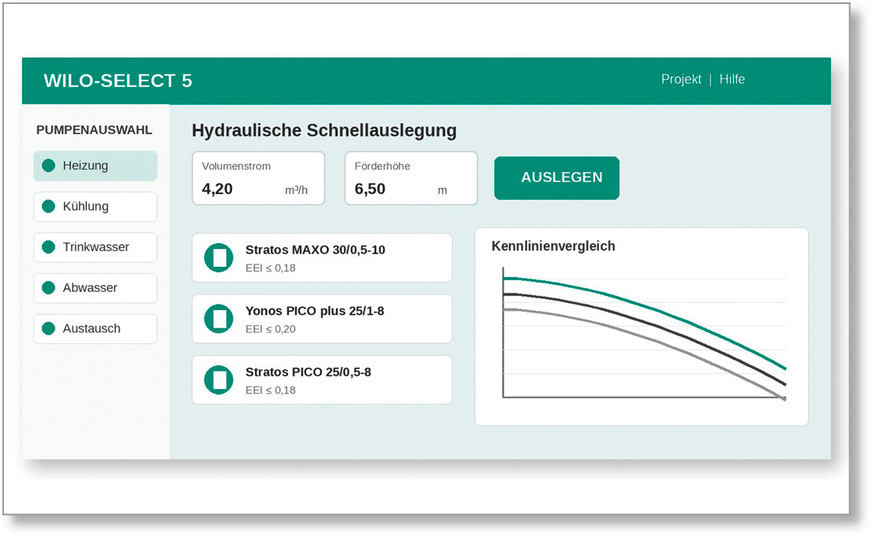Click the green dot beside Kühlung
Screen dimensions: 872x536
48,206
